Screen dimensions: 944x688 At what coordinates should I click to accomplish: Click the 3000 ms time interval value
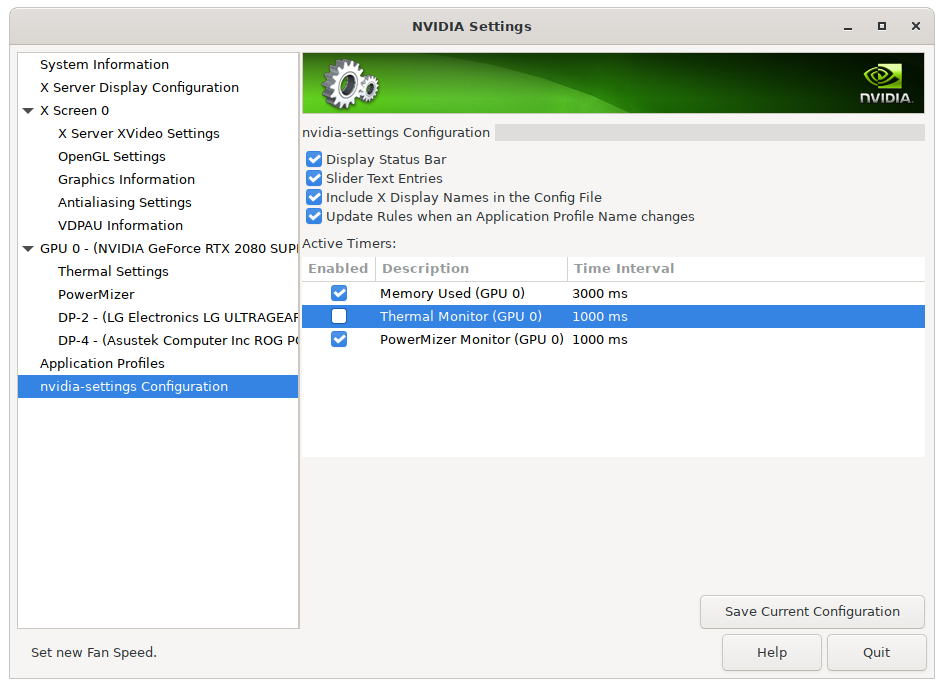tap(600, 293)
